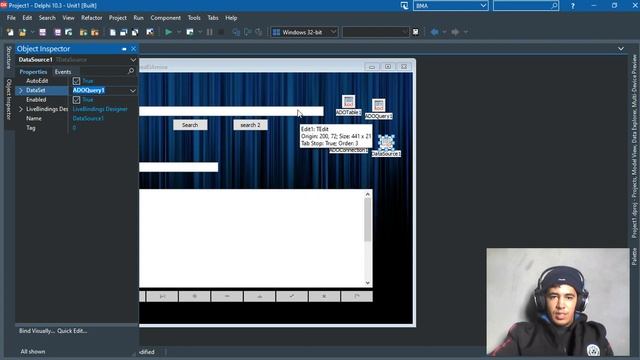Open the Project menu
The width and height of the screenshot is (640, 360).
[x=118, y=18]
